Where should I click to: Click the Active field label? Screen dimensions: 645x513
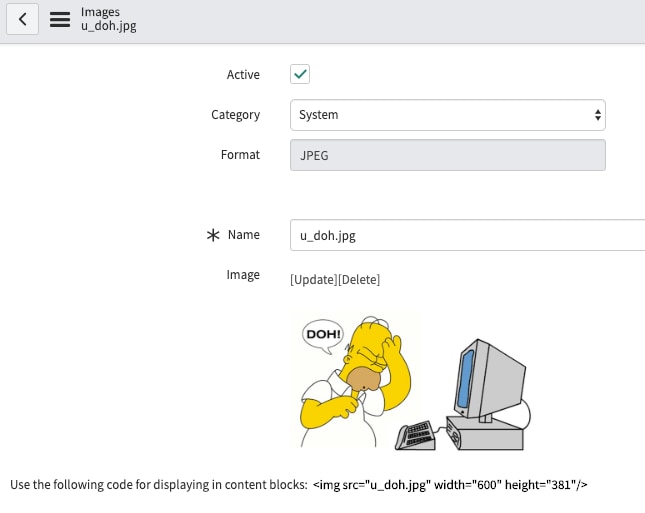pos(243,74)
